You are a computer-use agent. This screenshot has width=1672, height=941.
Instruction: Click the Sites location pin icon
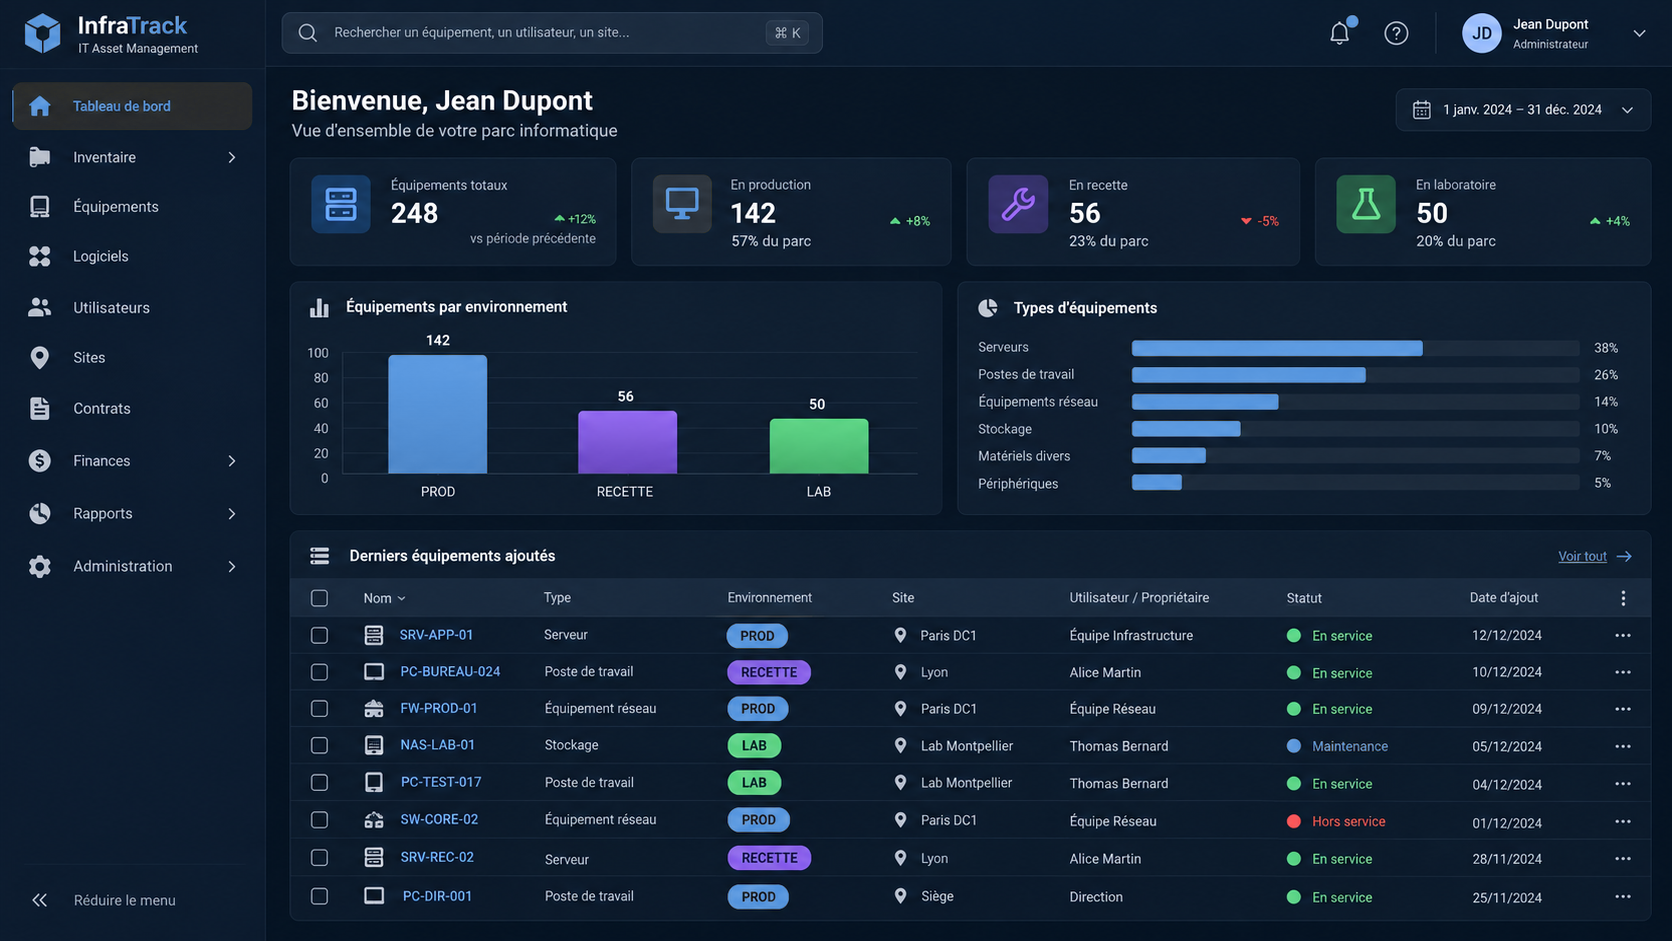[40, 358]
